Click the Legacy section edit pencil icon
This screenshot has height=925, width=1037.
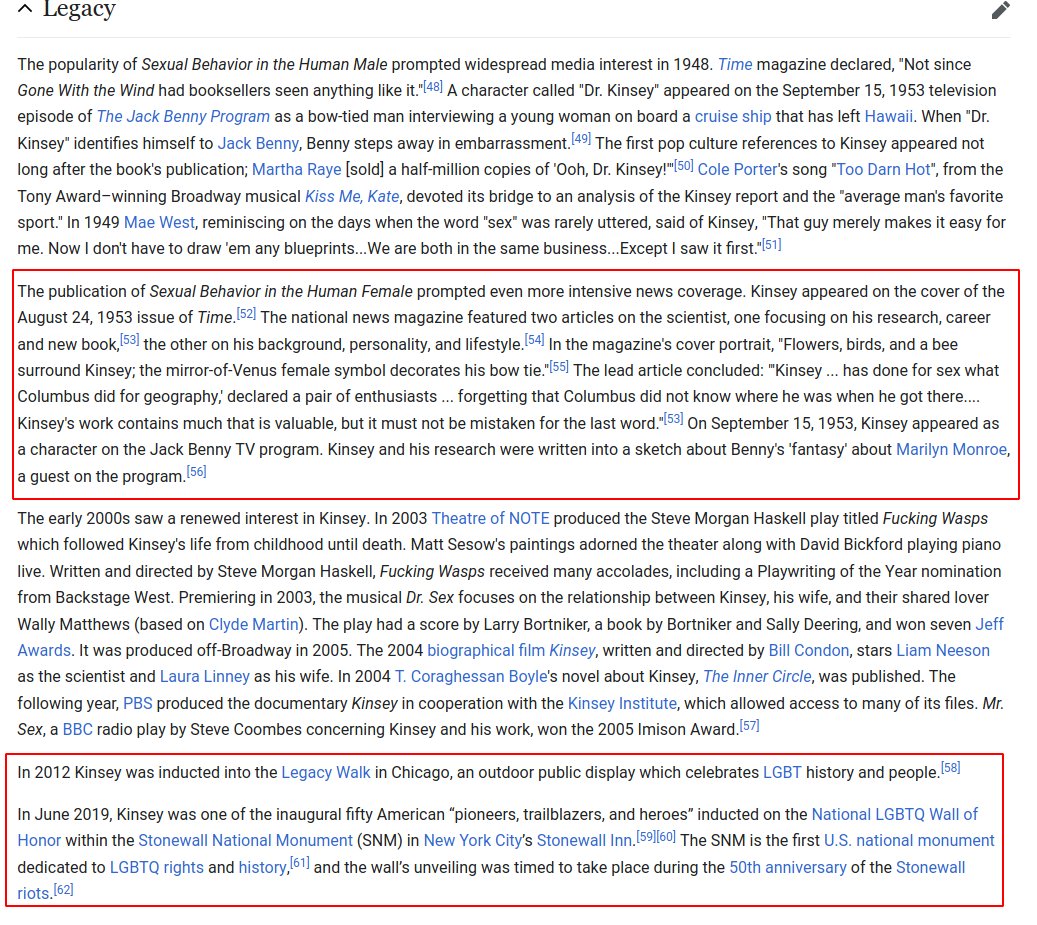[1001, 10]
